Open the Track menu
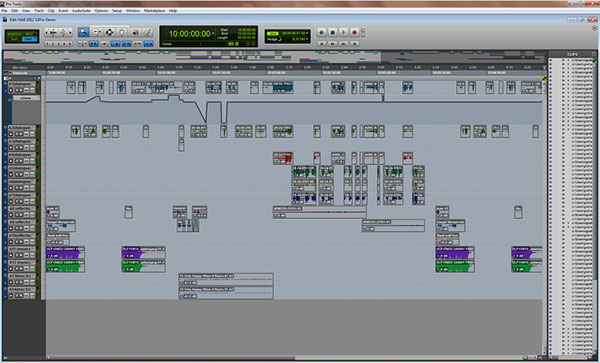Screen dimensions: 600x363 (39, 11)
